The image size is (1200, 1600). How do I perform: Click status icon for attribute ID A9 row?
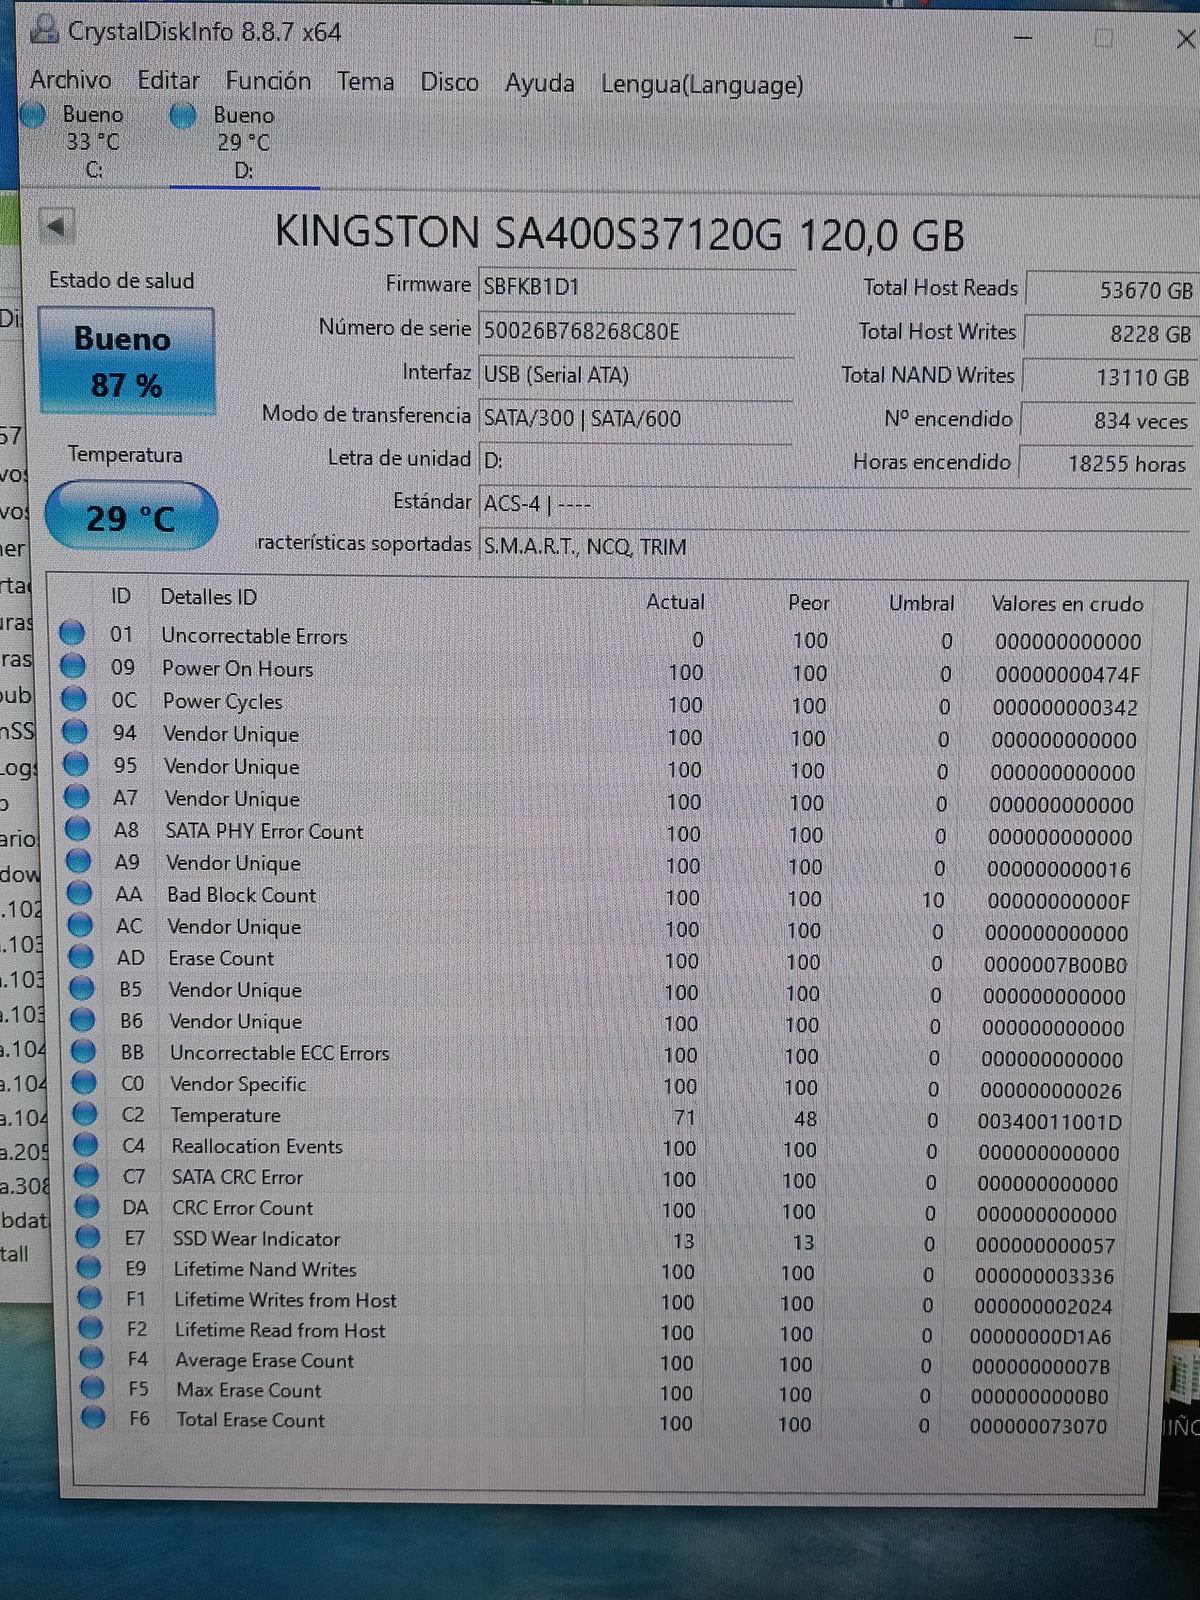pos(78,861)
